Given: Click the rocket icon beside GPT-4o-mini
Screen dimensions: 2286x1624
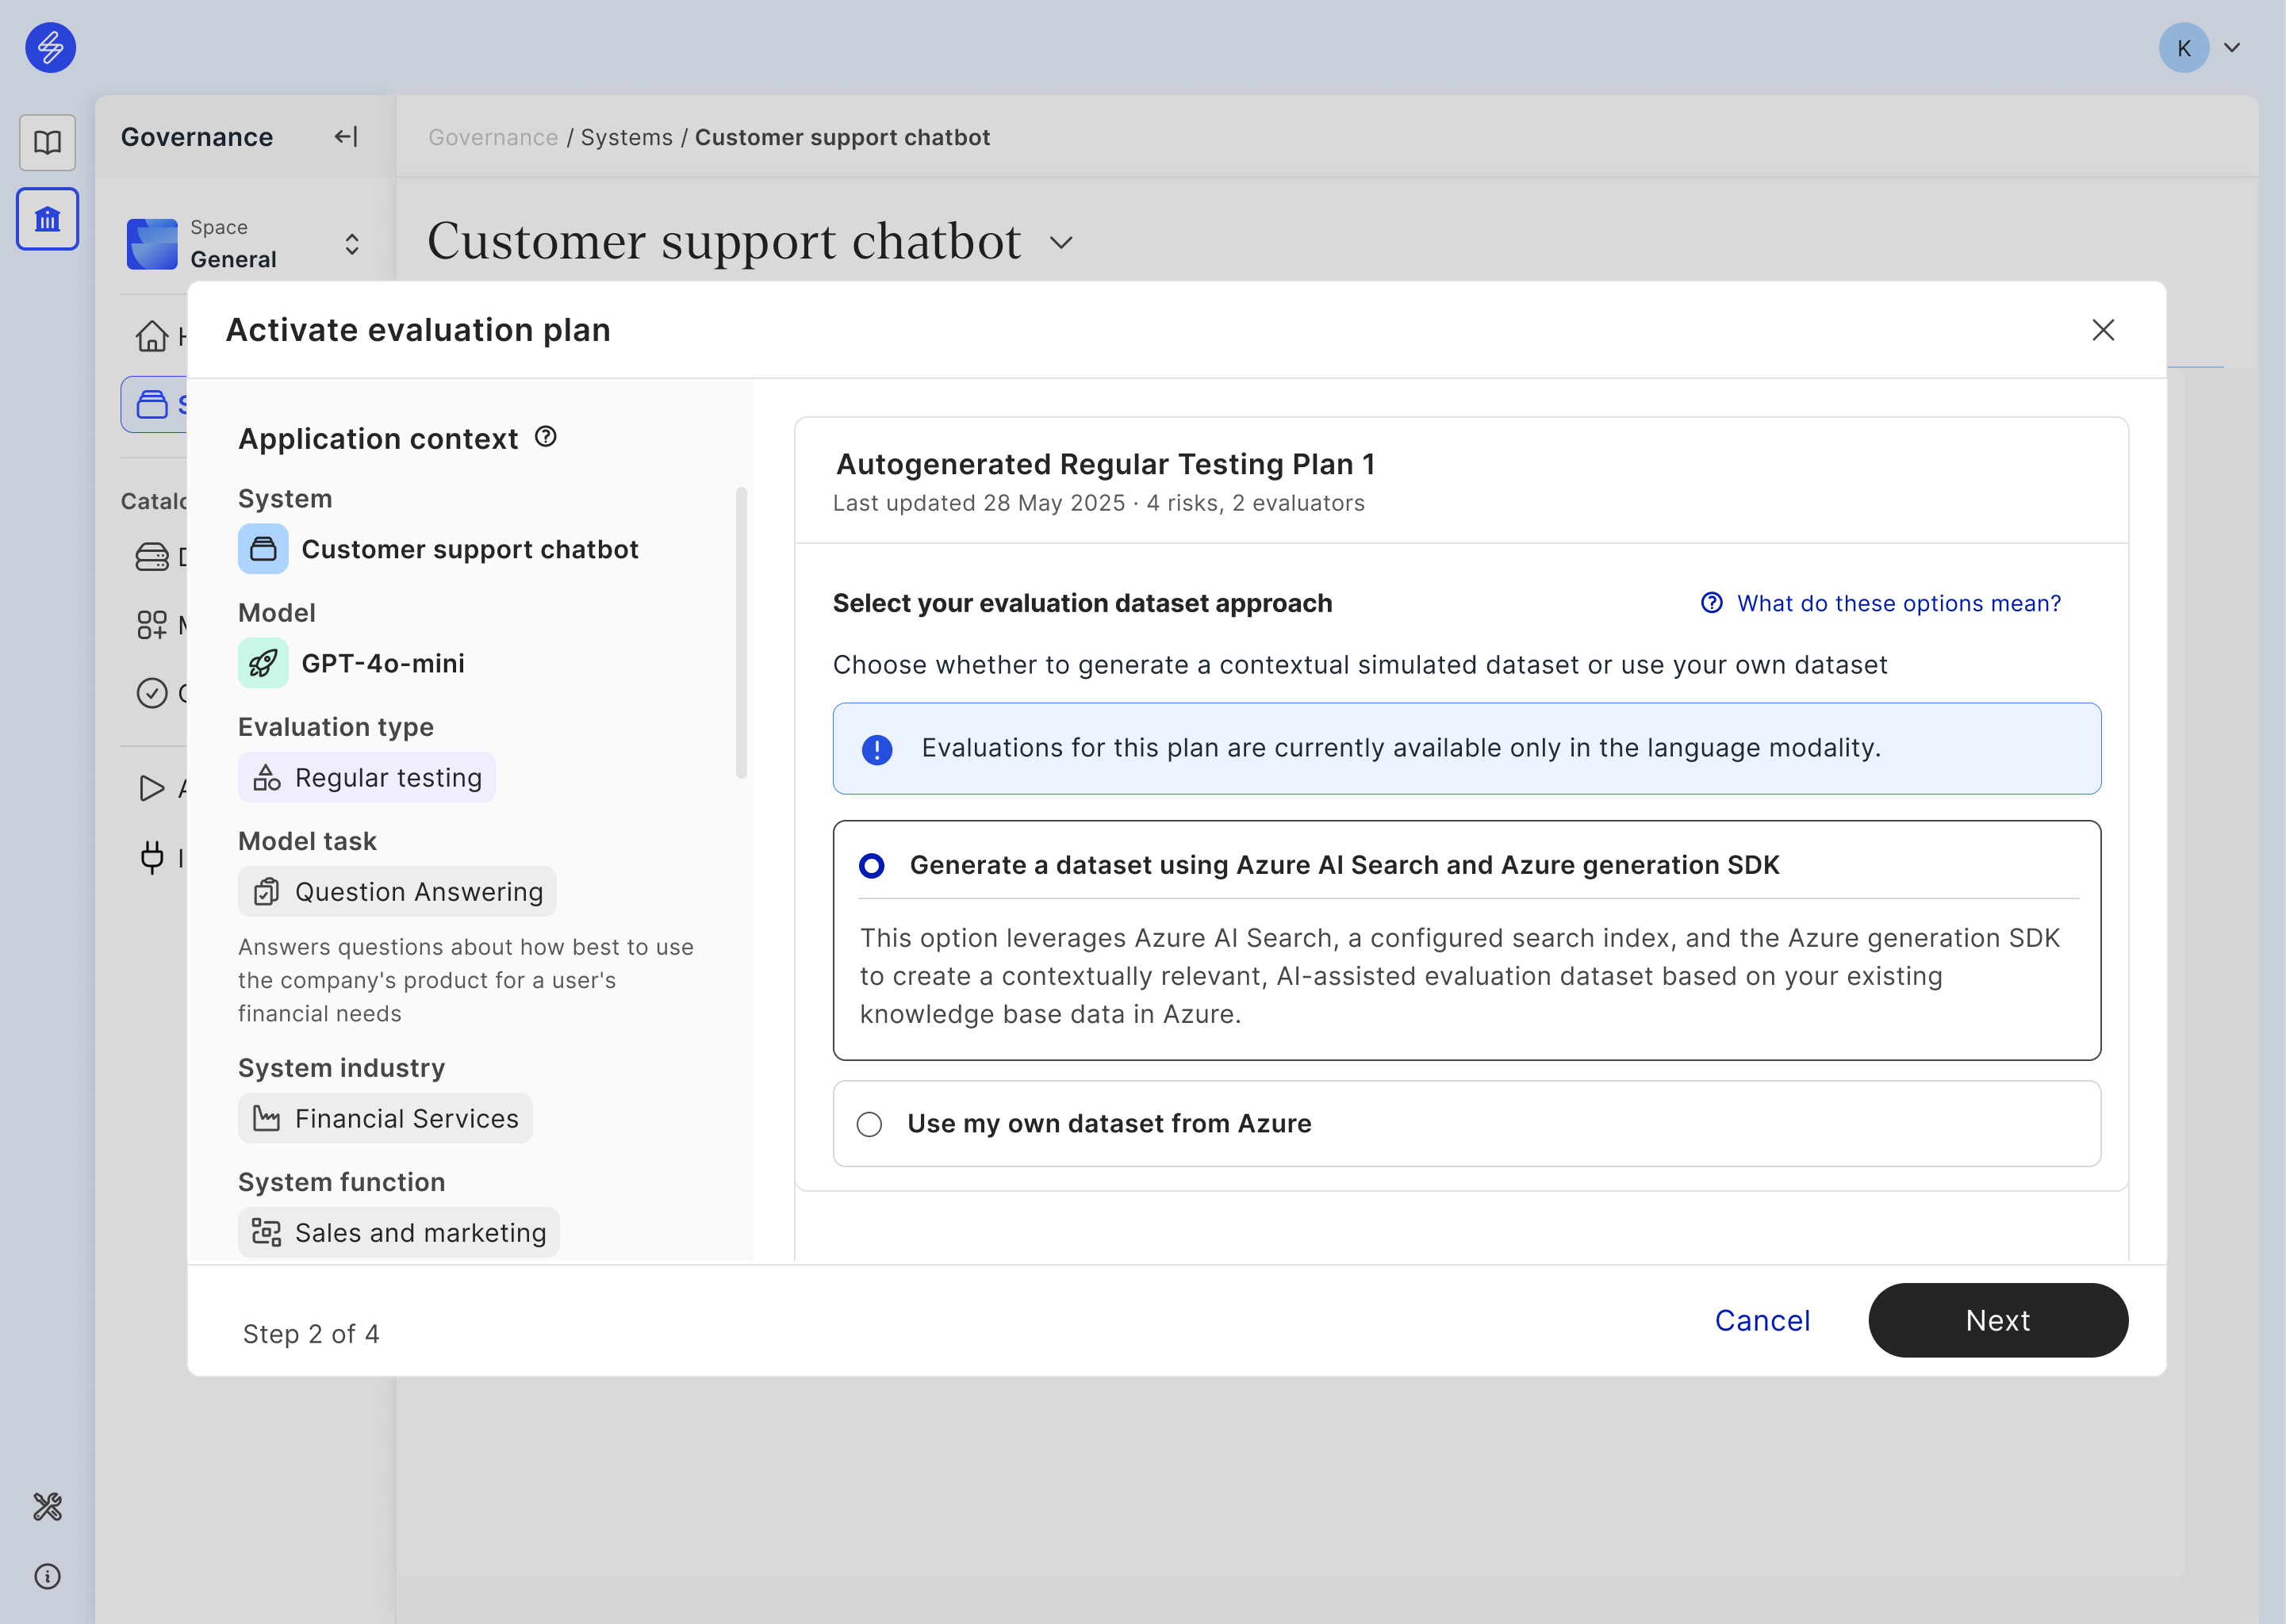Looking at the screenshot, I should click(263, 663).
